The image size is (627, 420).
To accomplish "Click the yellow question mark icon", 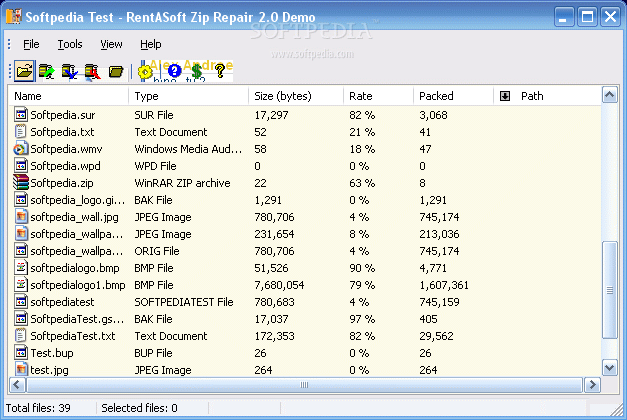I will click(220, 71).
